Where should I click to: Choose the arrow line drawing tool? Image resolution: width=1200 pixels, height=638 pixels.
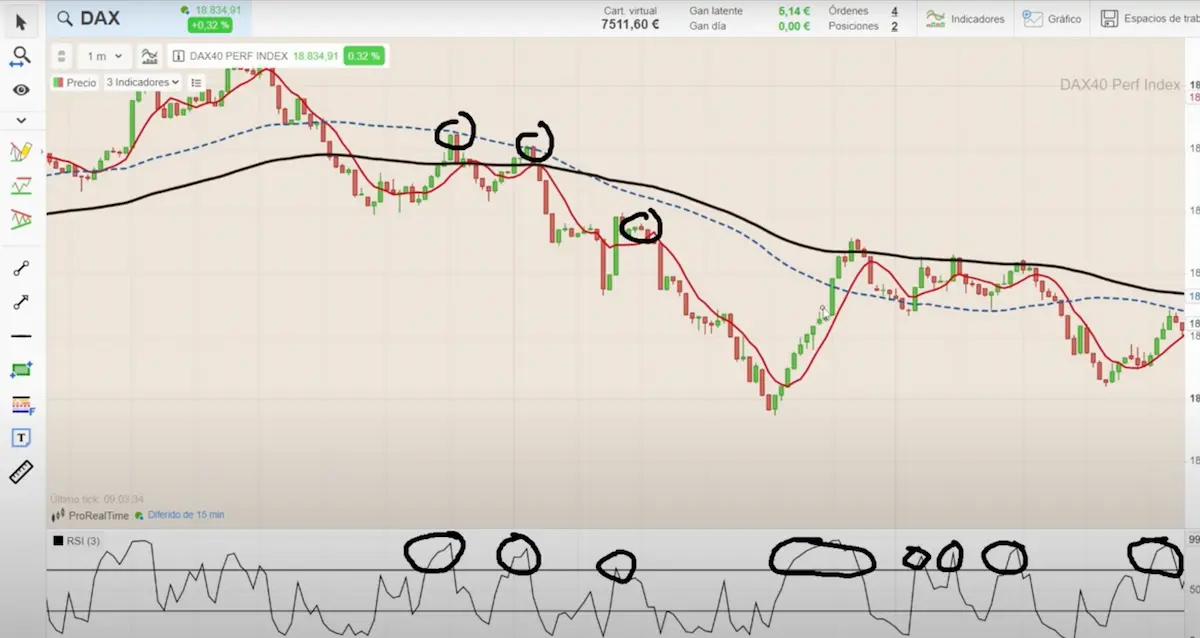coord(21,302)
